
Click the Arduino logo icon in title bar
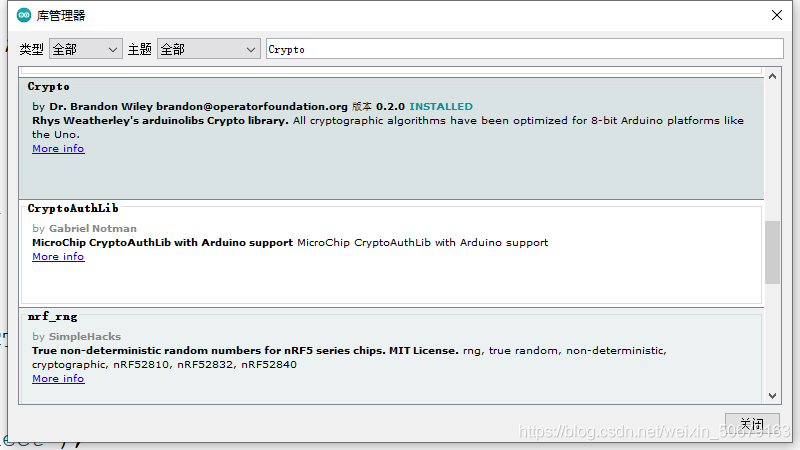[24, 15]
